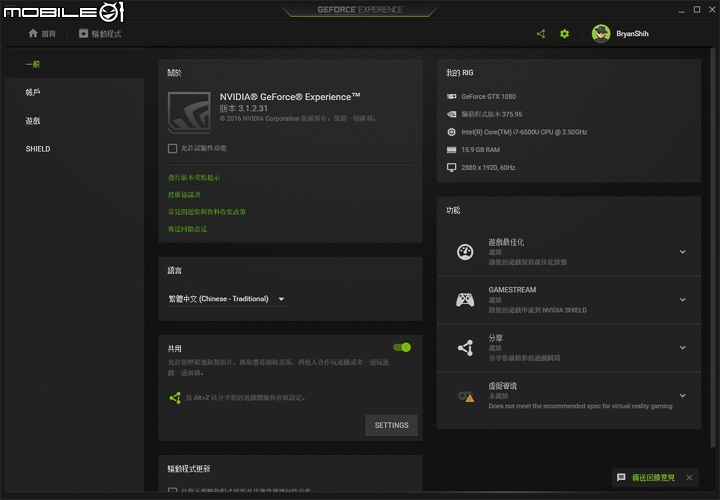Screen dimensions: 720x500
Task: Open settings gear icon in top bar
Action: (564, 34)
